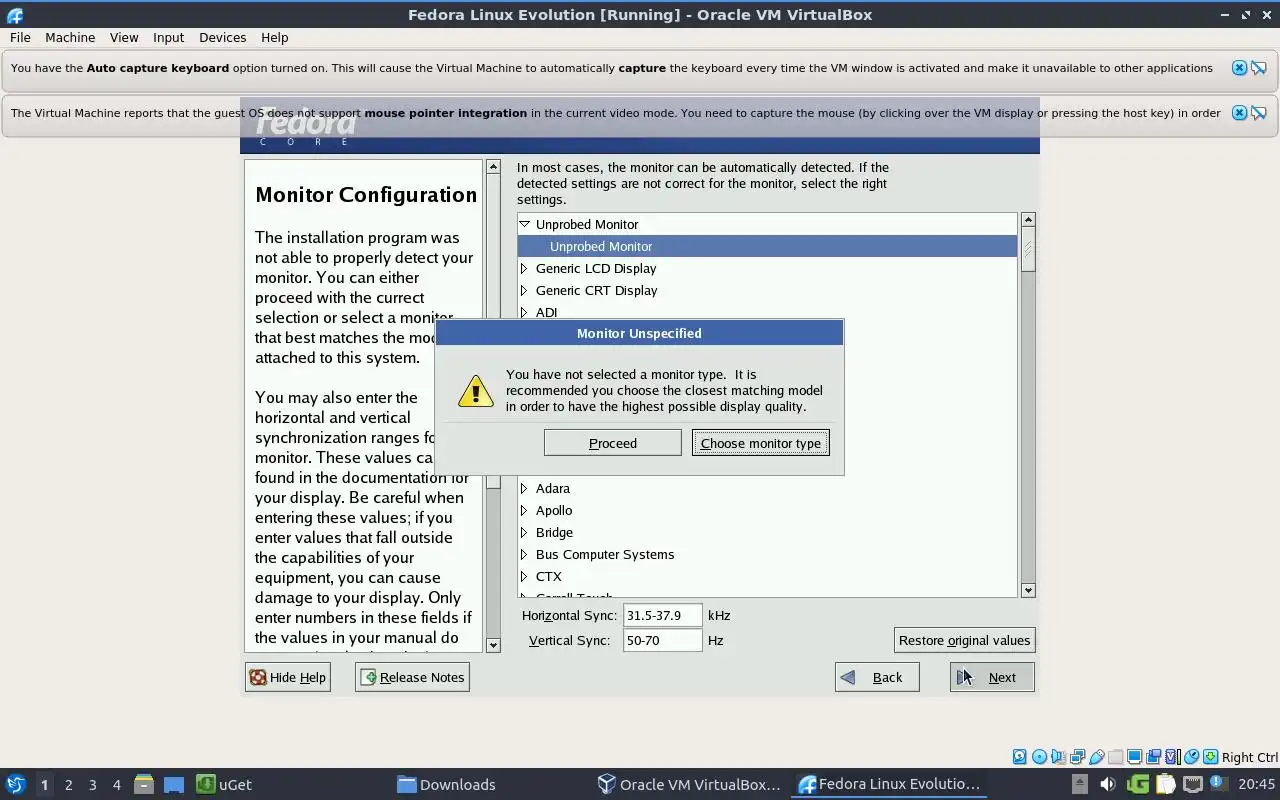The width and height of the screenshot is (1280, 800).
Task: Click Choose monitor type button
Action: point(761,443)
